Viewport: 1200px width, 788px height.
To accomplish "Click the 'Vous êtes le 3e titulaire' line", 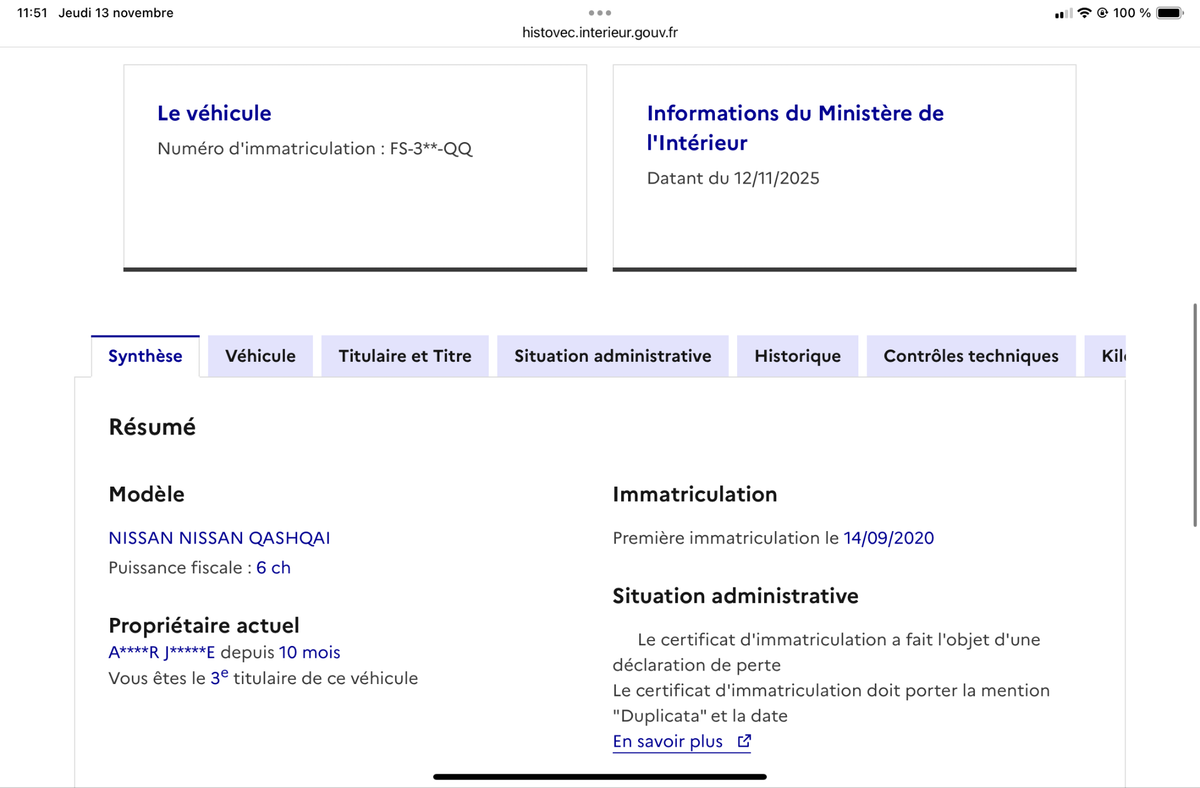I will pos(263,678).
